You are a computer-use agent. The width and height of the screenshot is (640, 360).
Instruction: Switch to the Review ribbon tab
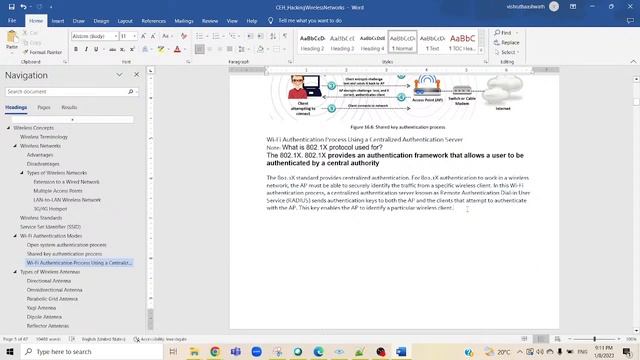pos(210,21)
